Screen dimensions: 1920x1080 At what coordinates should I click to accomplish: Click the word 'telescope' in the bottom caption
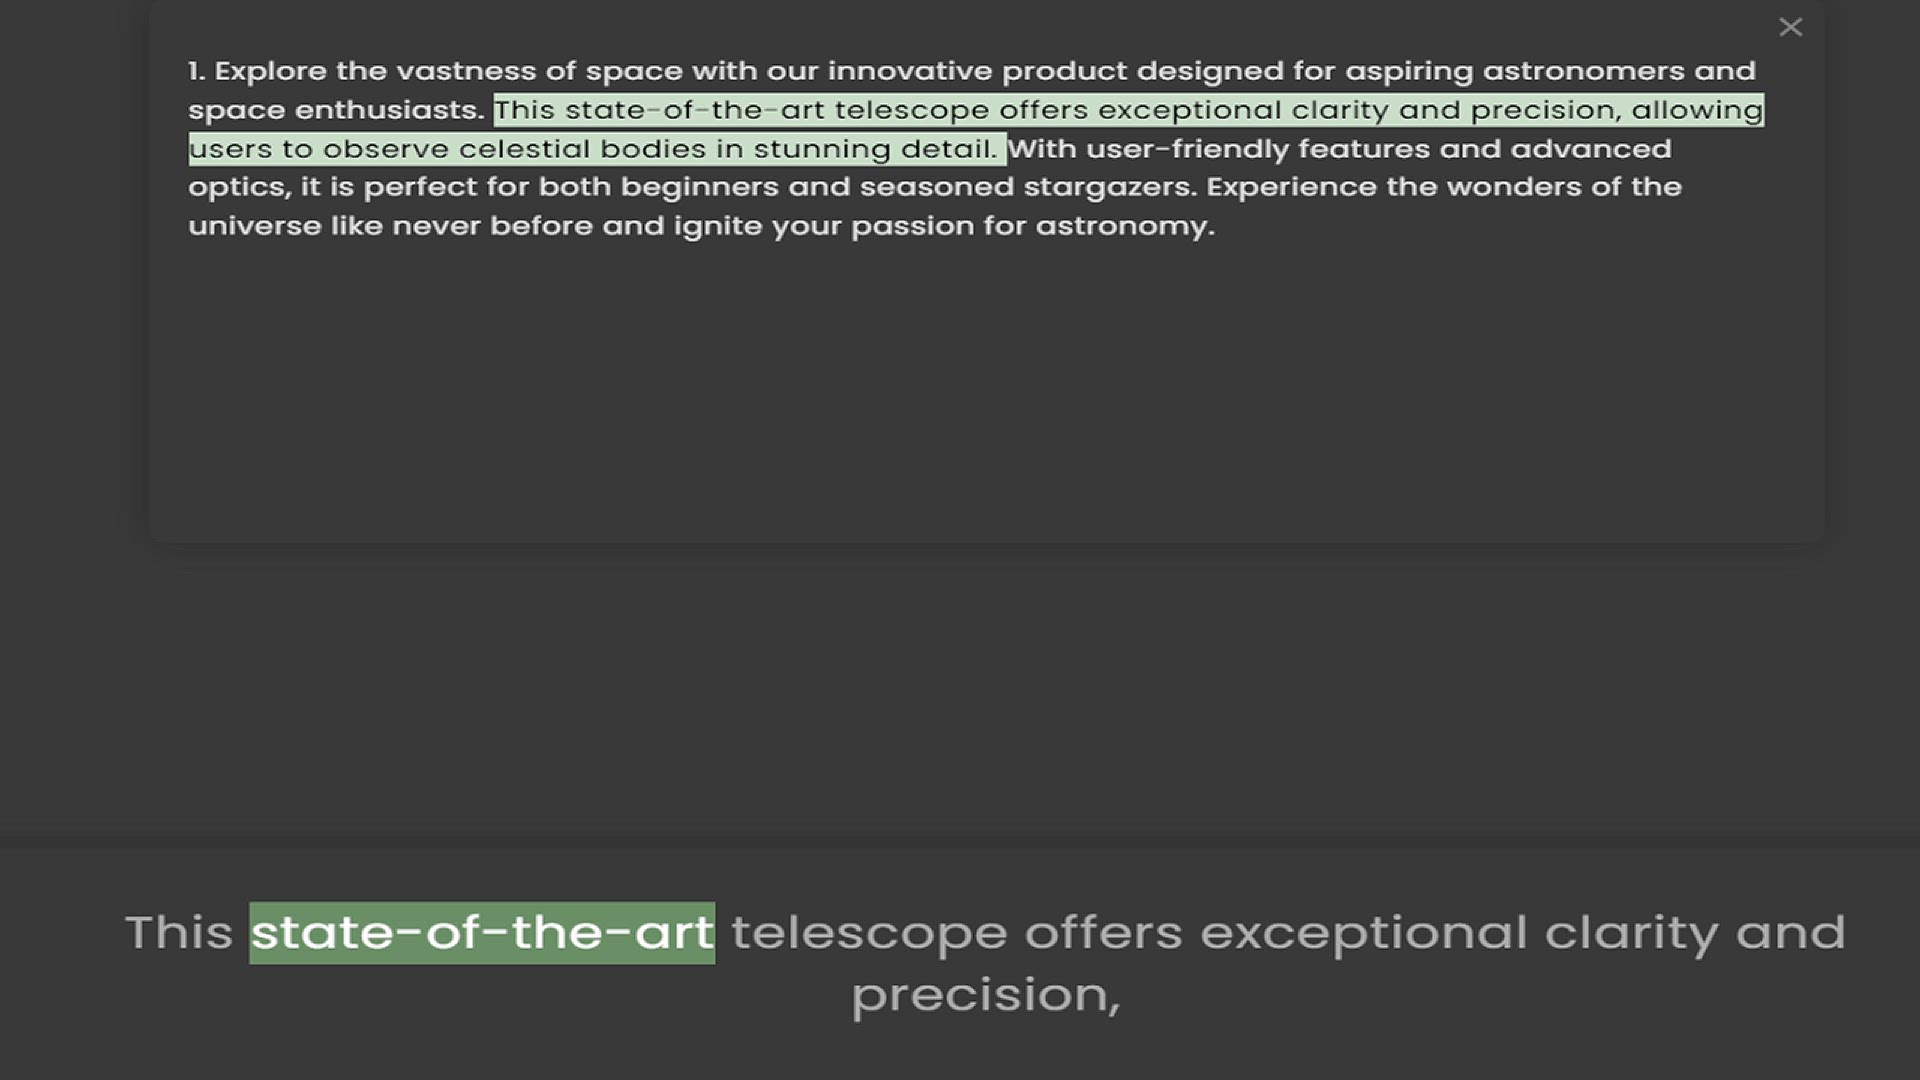[x=868, y=933]
